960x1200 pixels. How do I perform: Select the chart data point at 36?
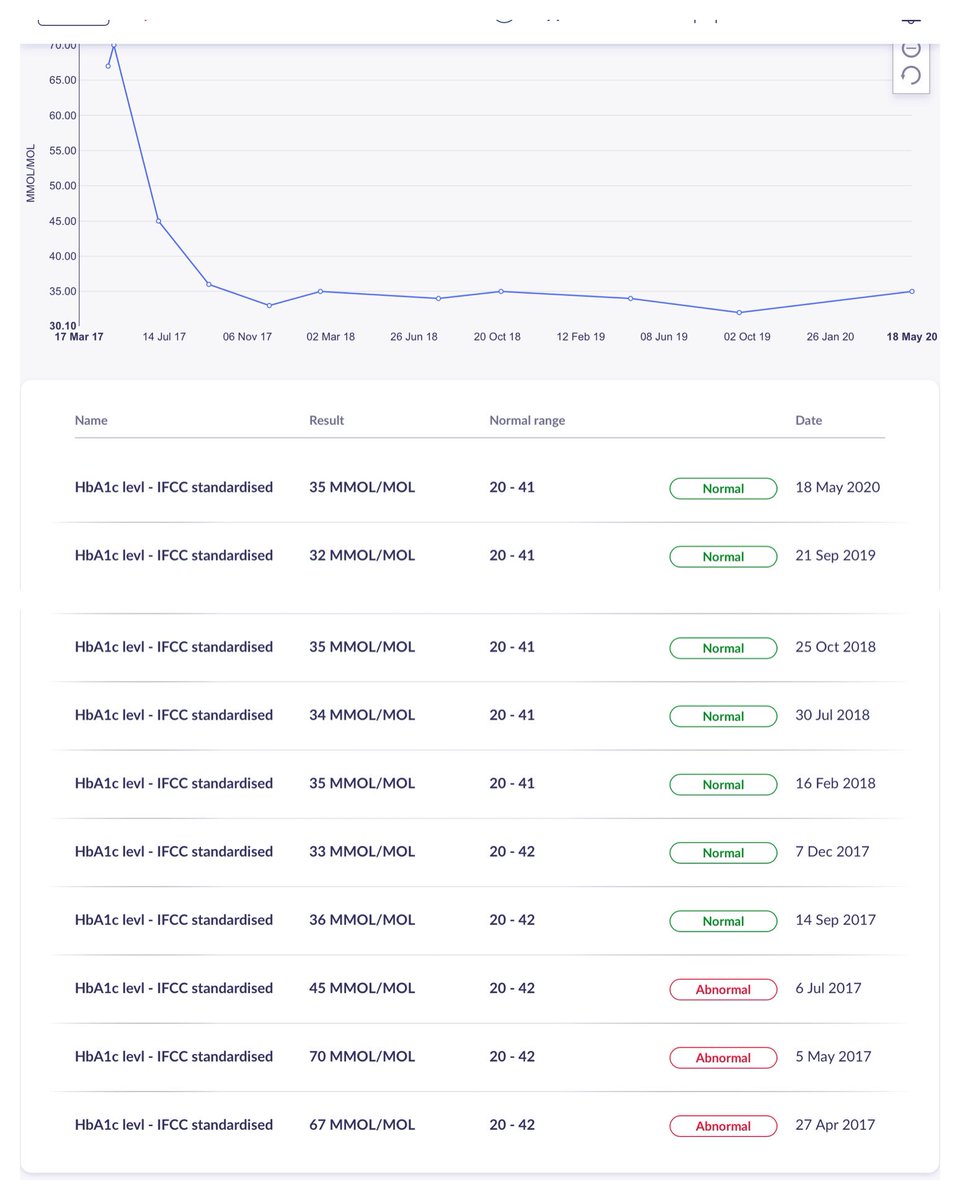click(208, 284)
